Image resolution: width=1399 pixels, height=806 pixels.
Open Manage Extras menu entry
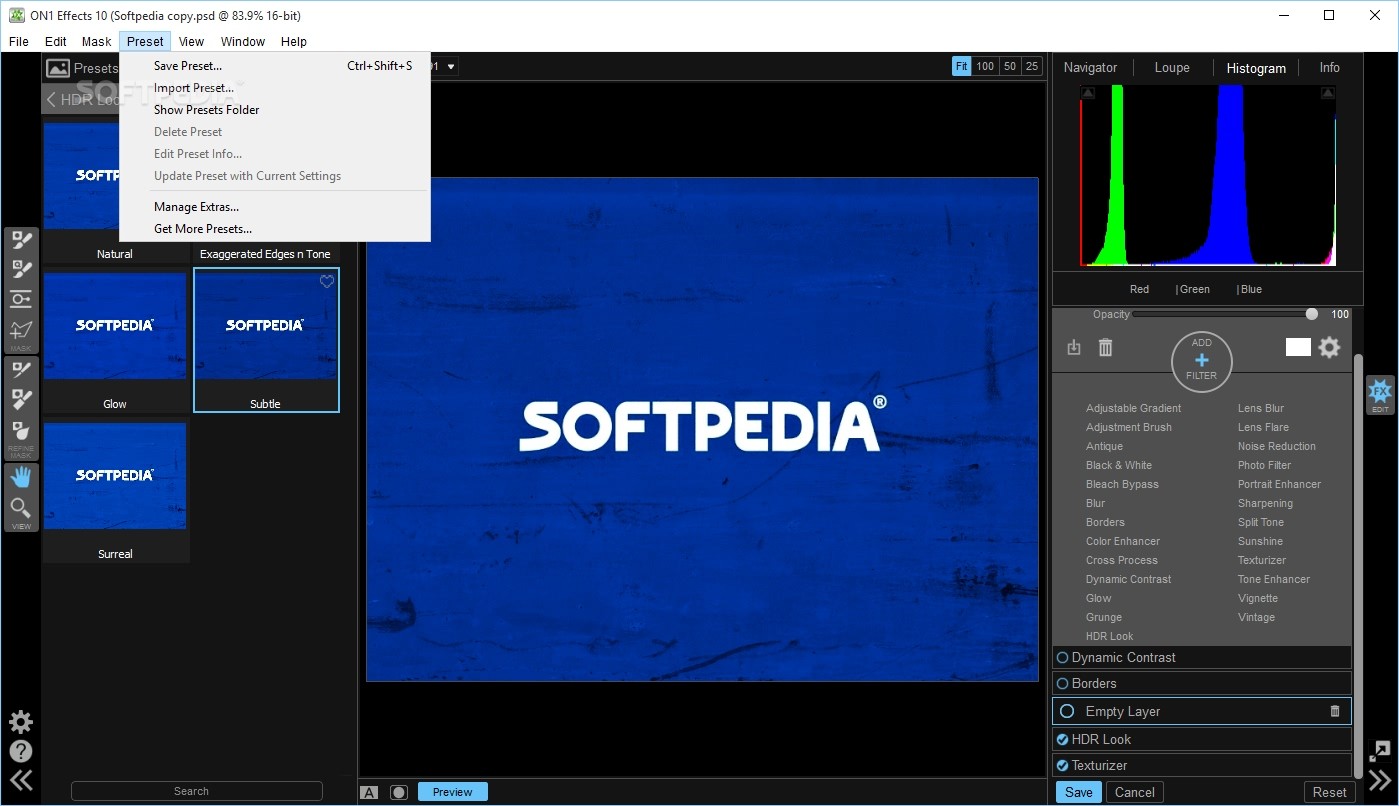[x=196, y=207]
